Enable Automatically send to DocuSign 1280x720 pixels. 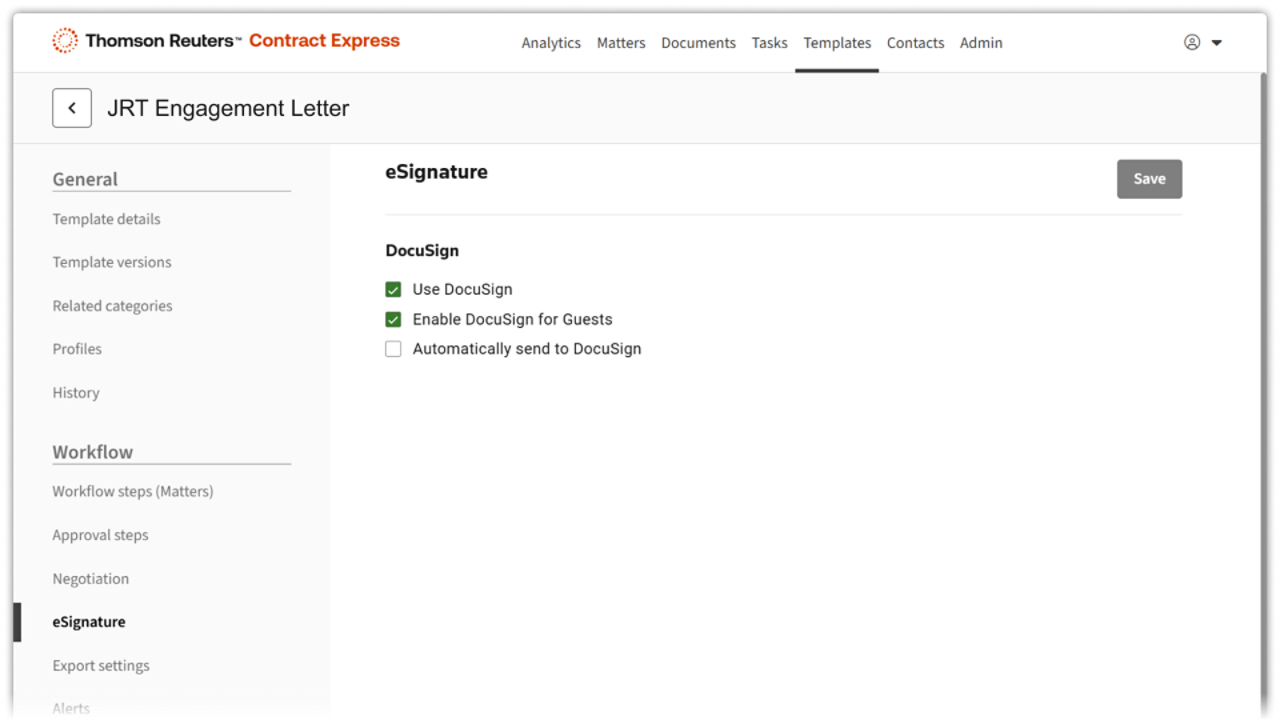tap(393, 349)
